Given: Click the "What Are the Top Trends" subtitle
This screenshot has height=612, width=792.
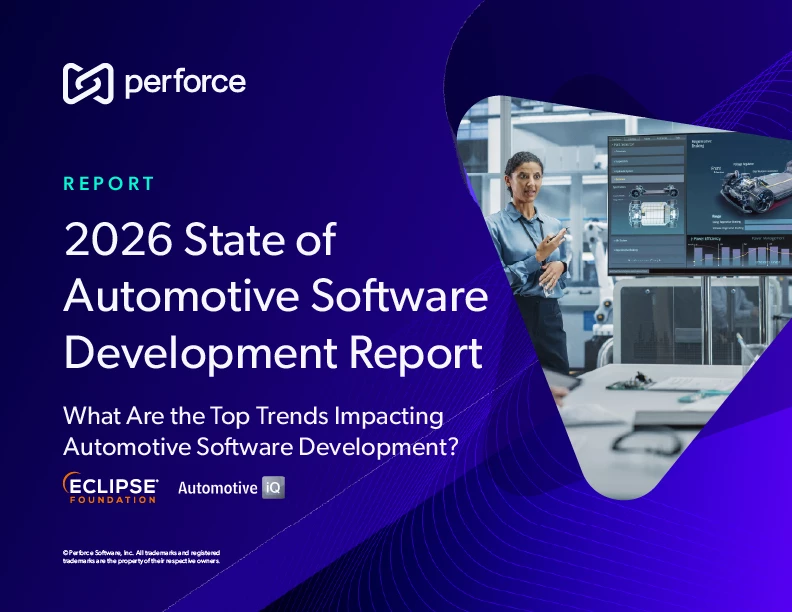Looking at the screenshot, I should (x=252, y=415).
